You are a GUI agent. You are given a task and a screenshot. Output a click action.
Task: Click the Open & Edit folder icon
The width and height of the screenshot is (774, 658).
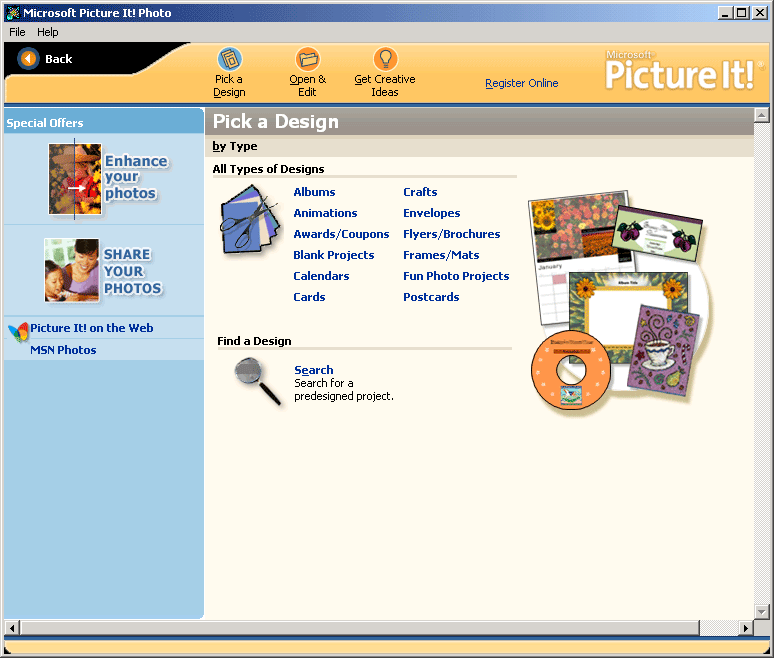307,59
